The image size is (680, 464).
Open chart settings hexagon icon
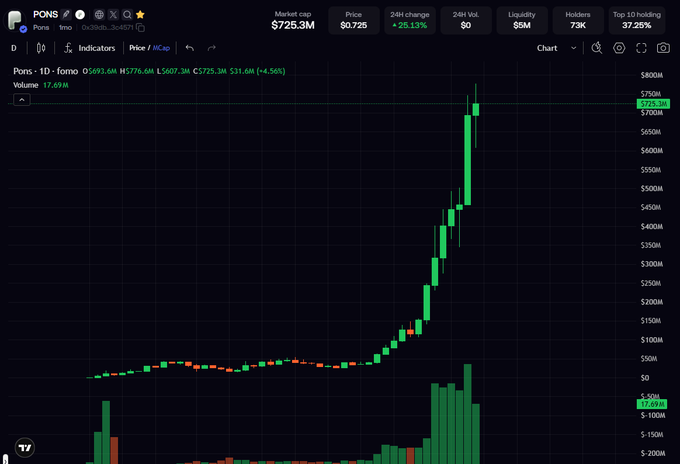click(x=619, y=48)
